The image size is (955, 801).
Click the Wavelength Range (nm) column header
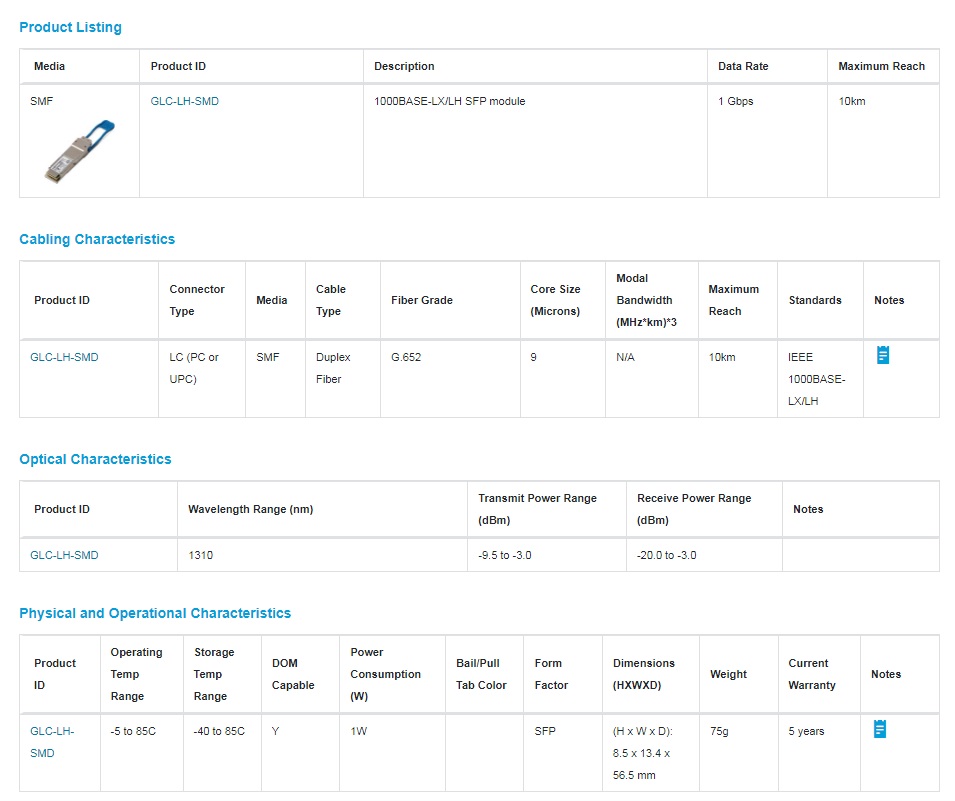point(250,509)
